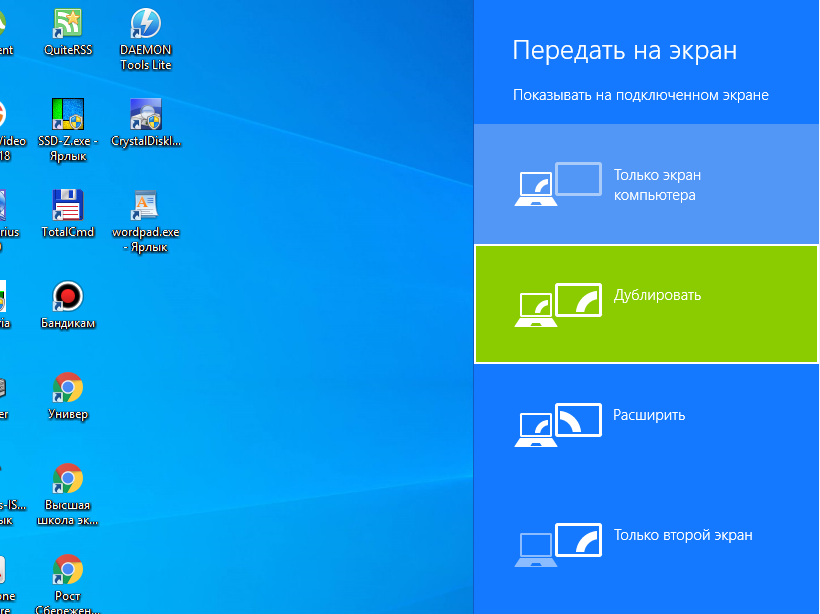Image resolution: width=820 pixels, height=614 pixels.
Task: Select the TotalCmd floppy disk icon
Action: 68,205
